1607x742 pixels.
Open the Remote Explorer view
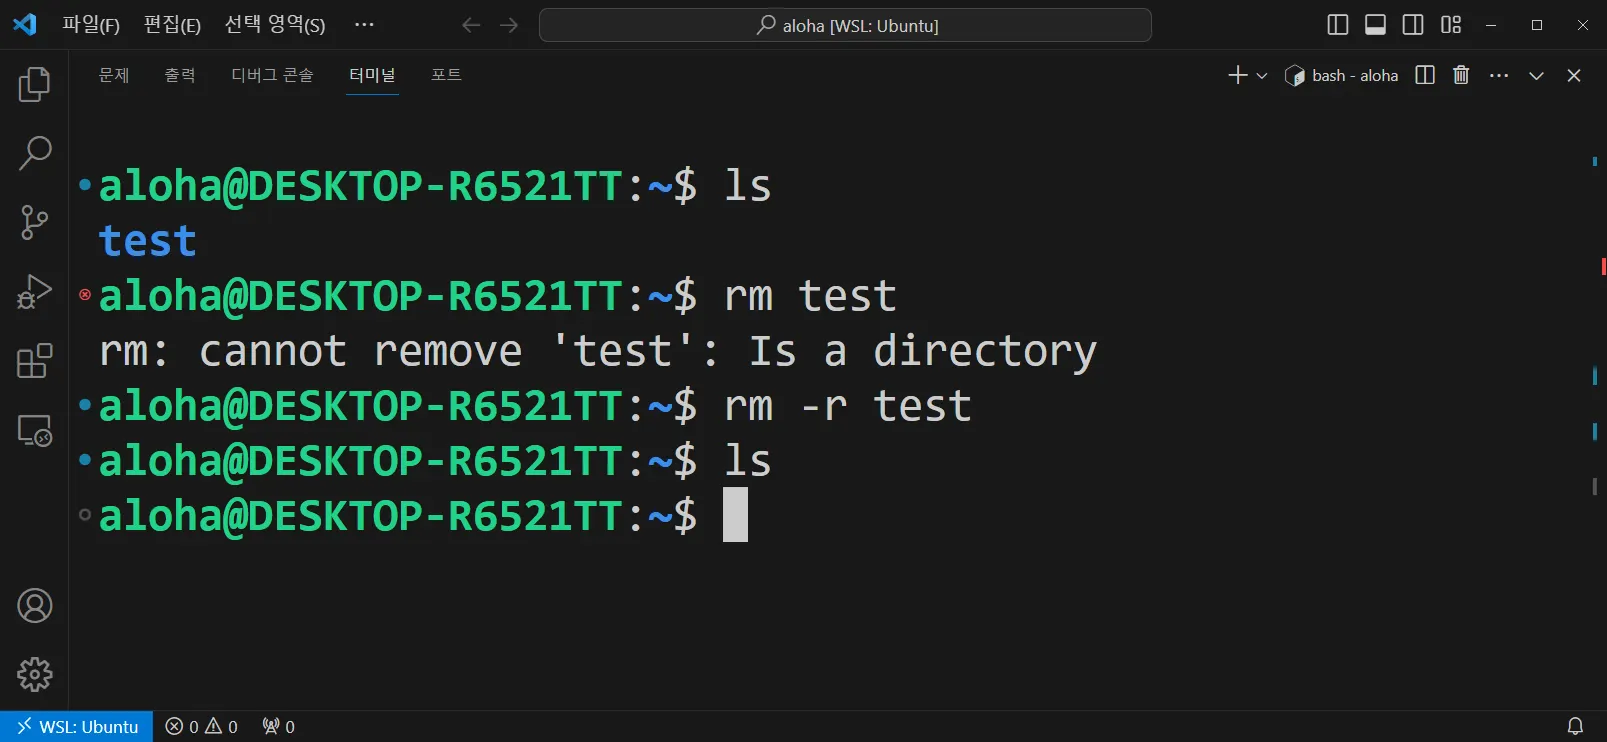coord(34,431)
